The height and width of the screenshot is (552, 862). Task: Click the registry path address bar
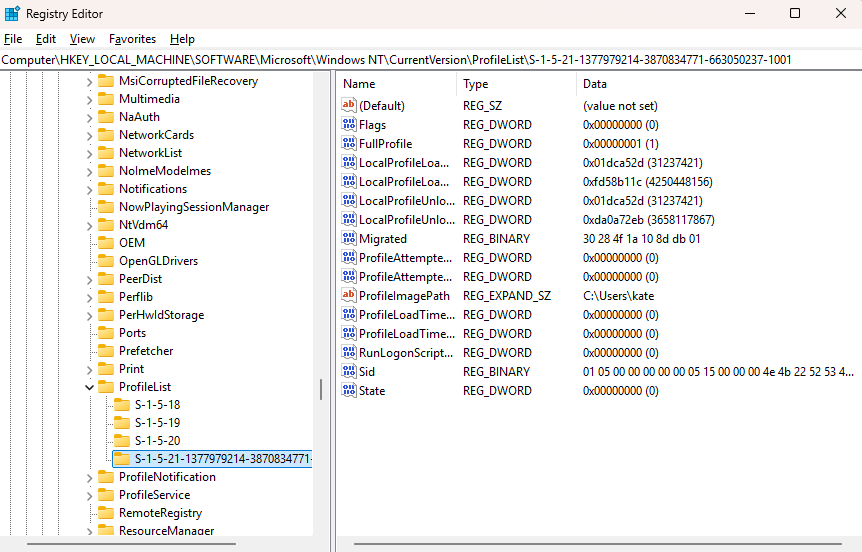[x=430, y=60]
